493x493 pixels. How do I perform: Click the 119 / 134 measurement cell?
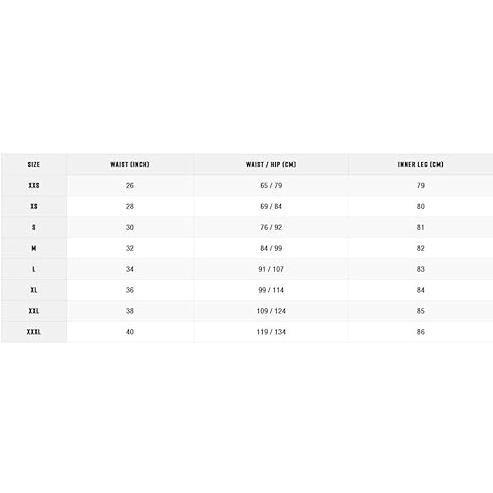(271, 332)
